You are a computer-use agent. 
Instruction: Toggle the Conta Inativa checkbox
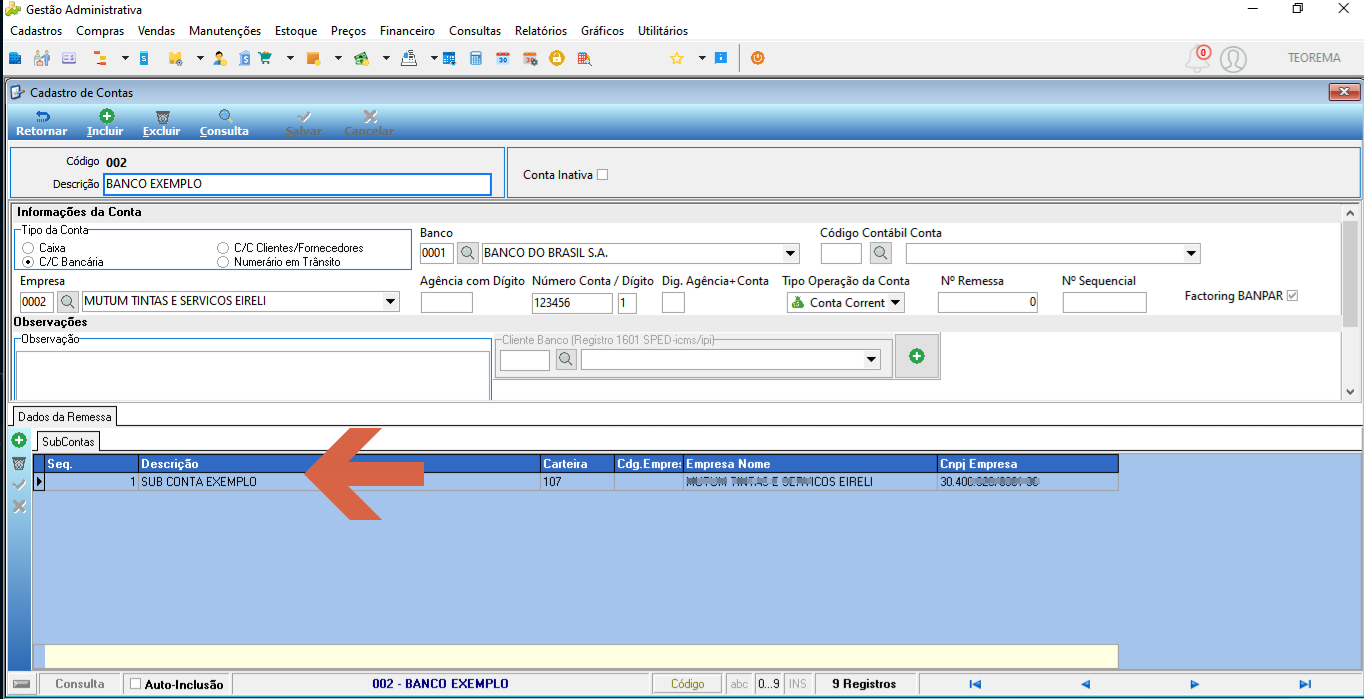602,175
